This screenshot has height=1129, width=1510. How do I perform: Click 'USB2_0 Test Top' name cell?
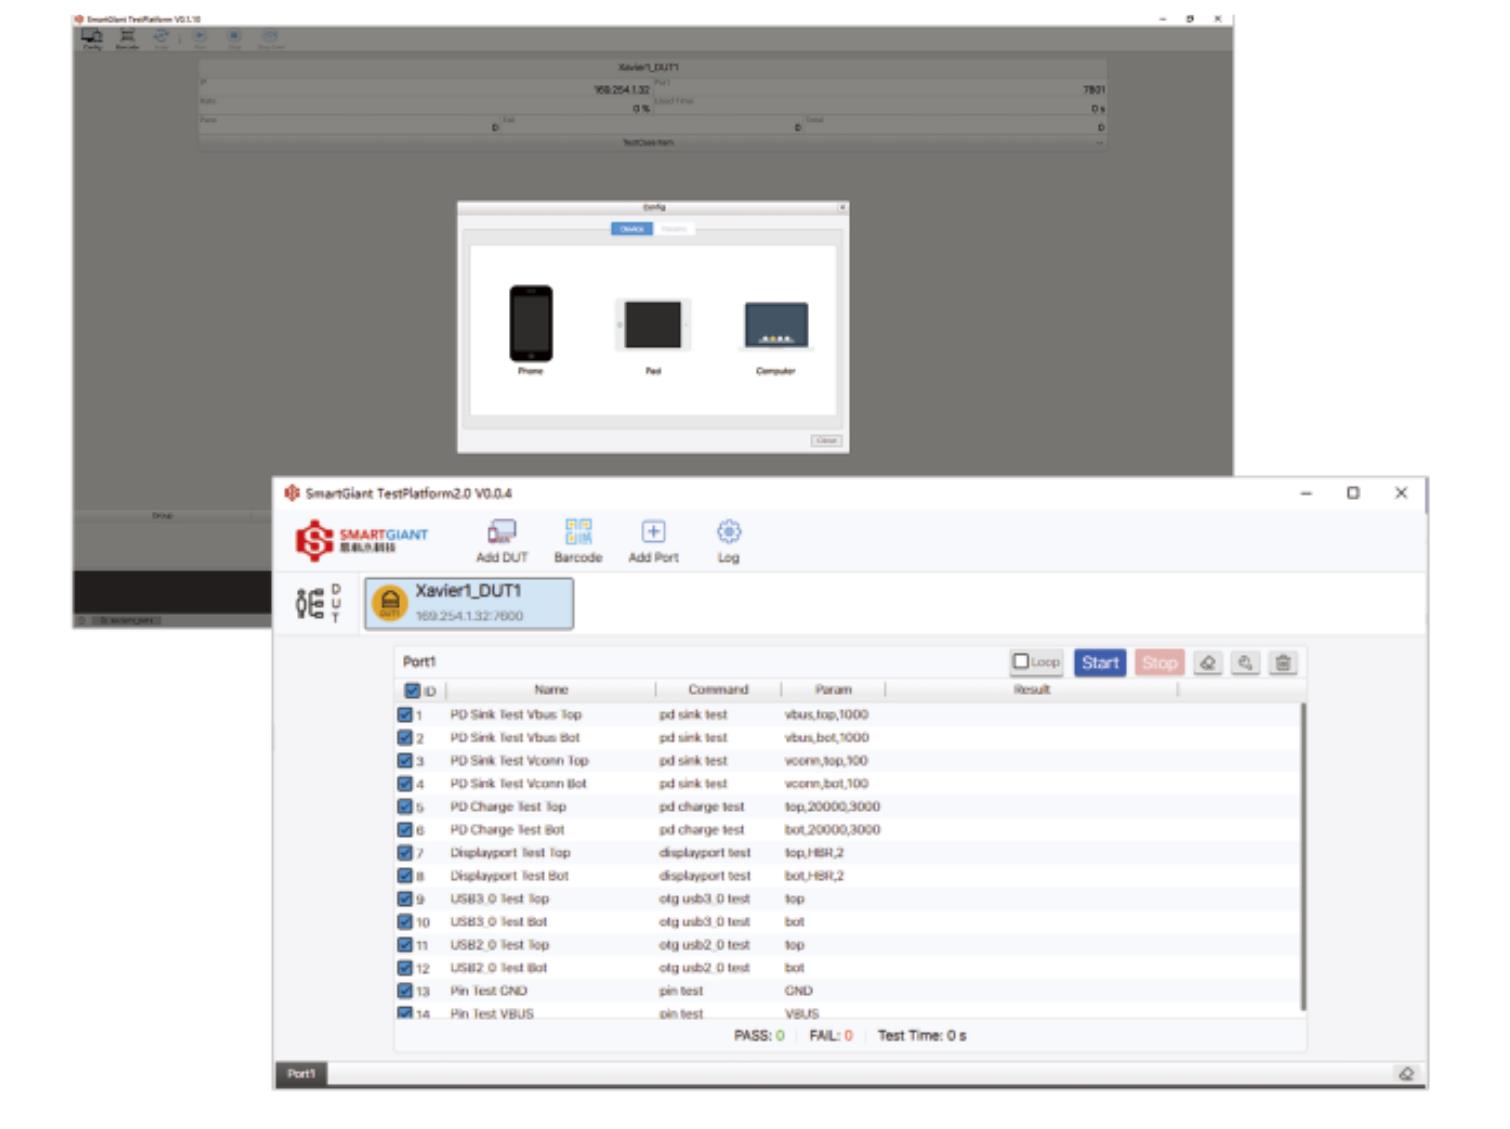[x=499, y=945]
